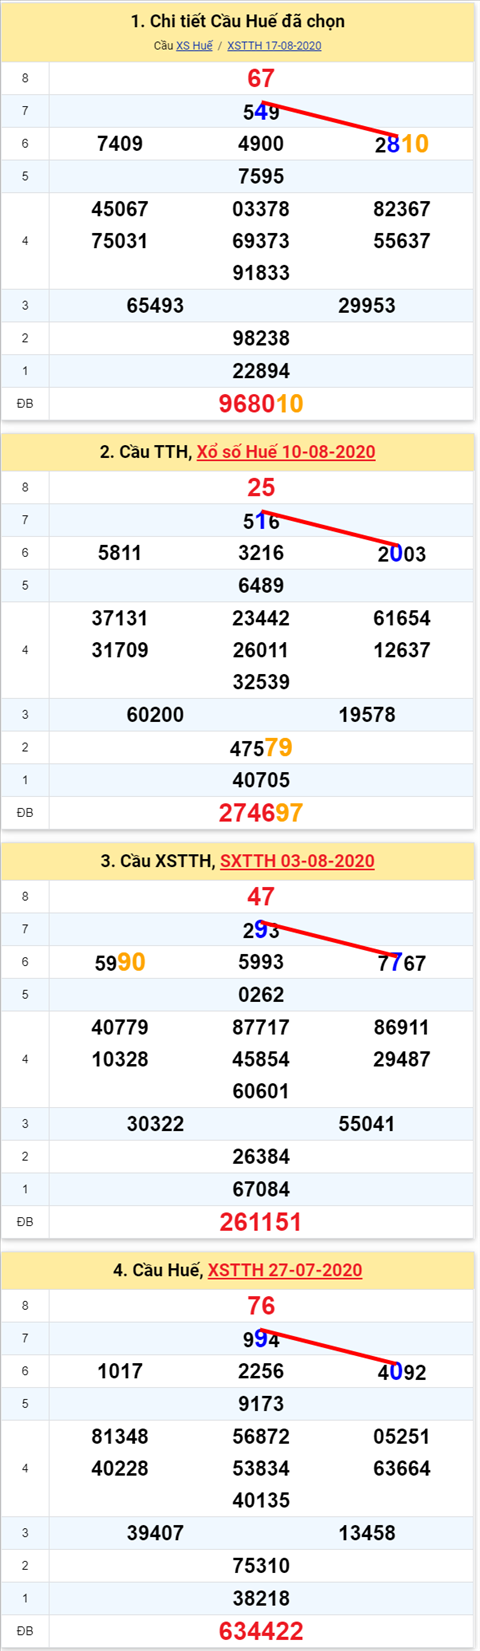
Task: Select the number 994
Action: point(261,1339)
